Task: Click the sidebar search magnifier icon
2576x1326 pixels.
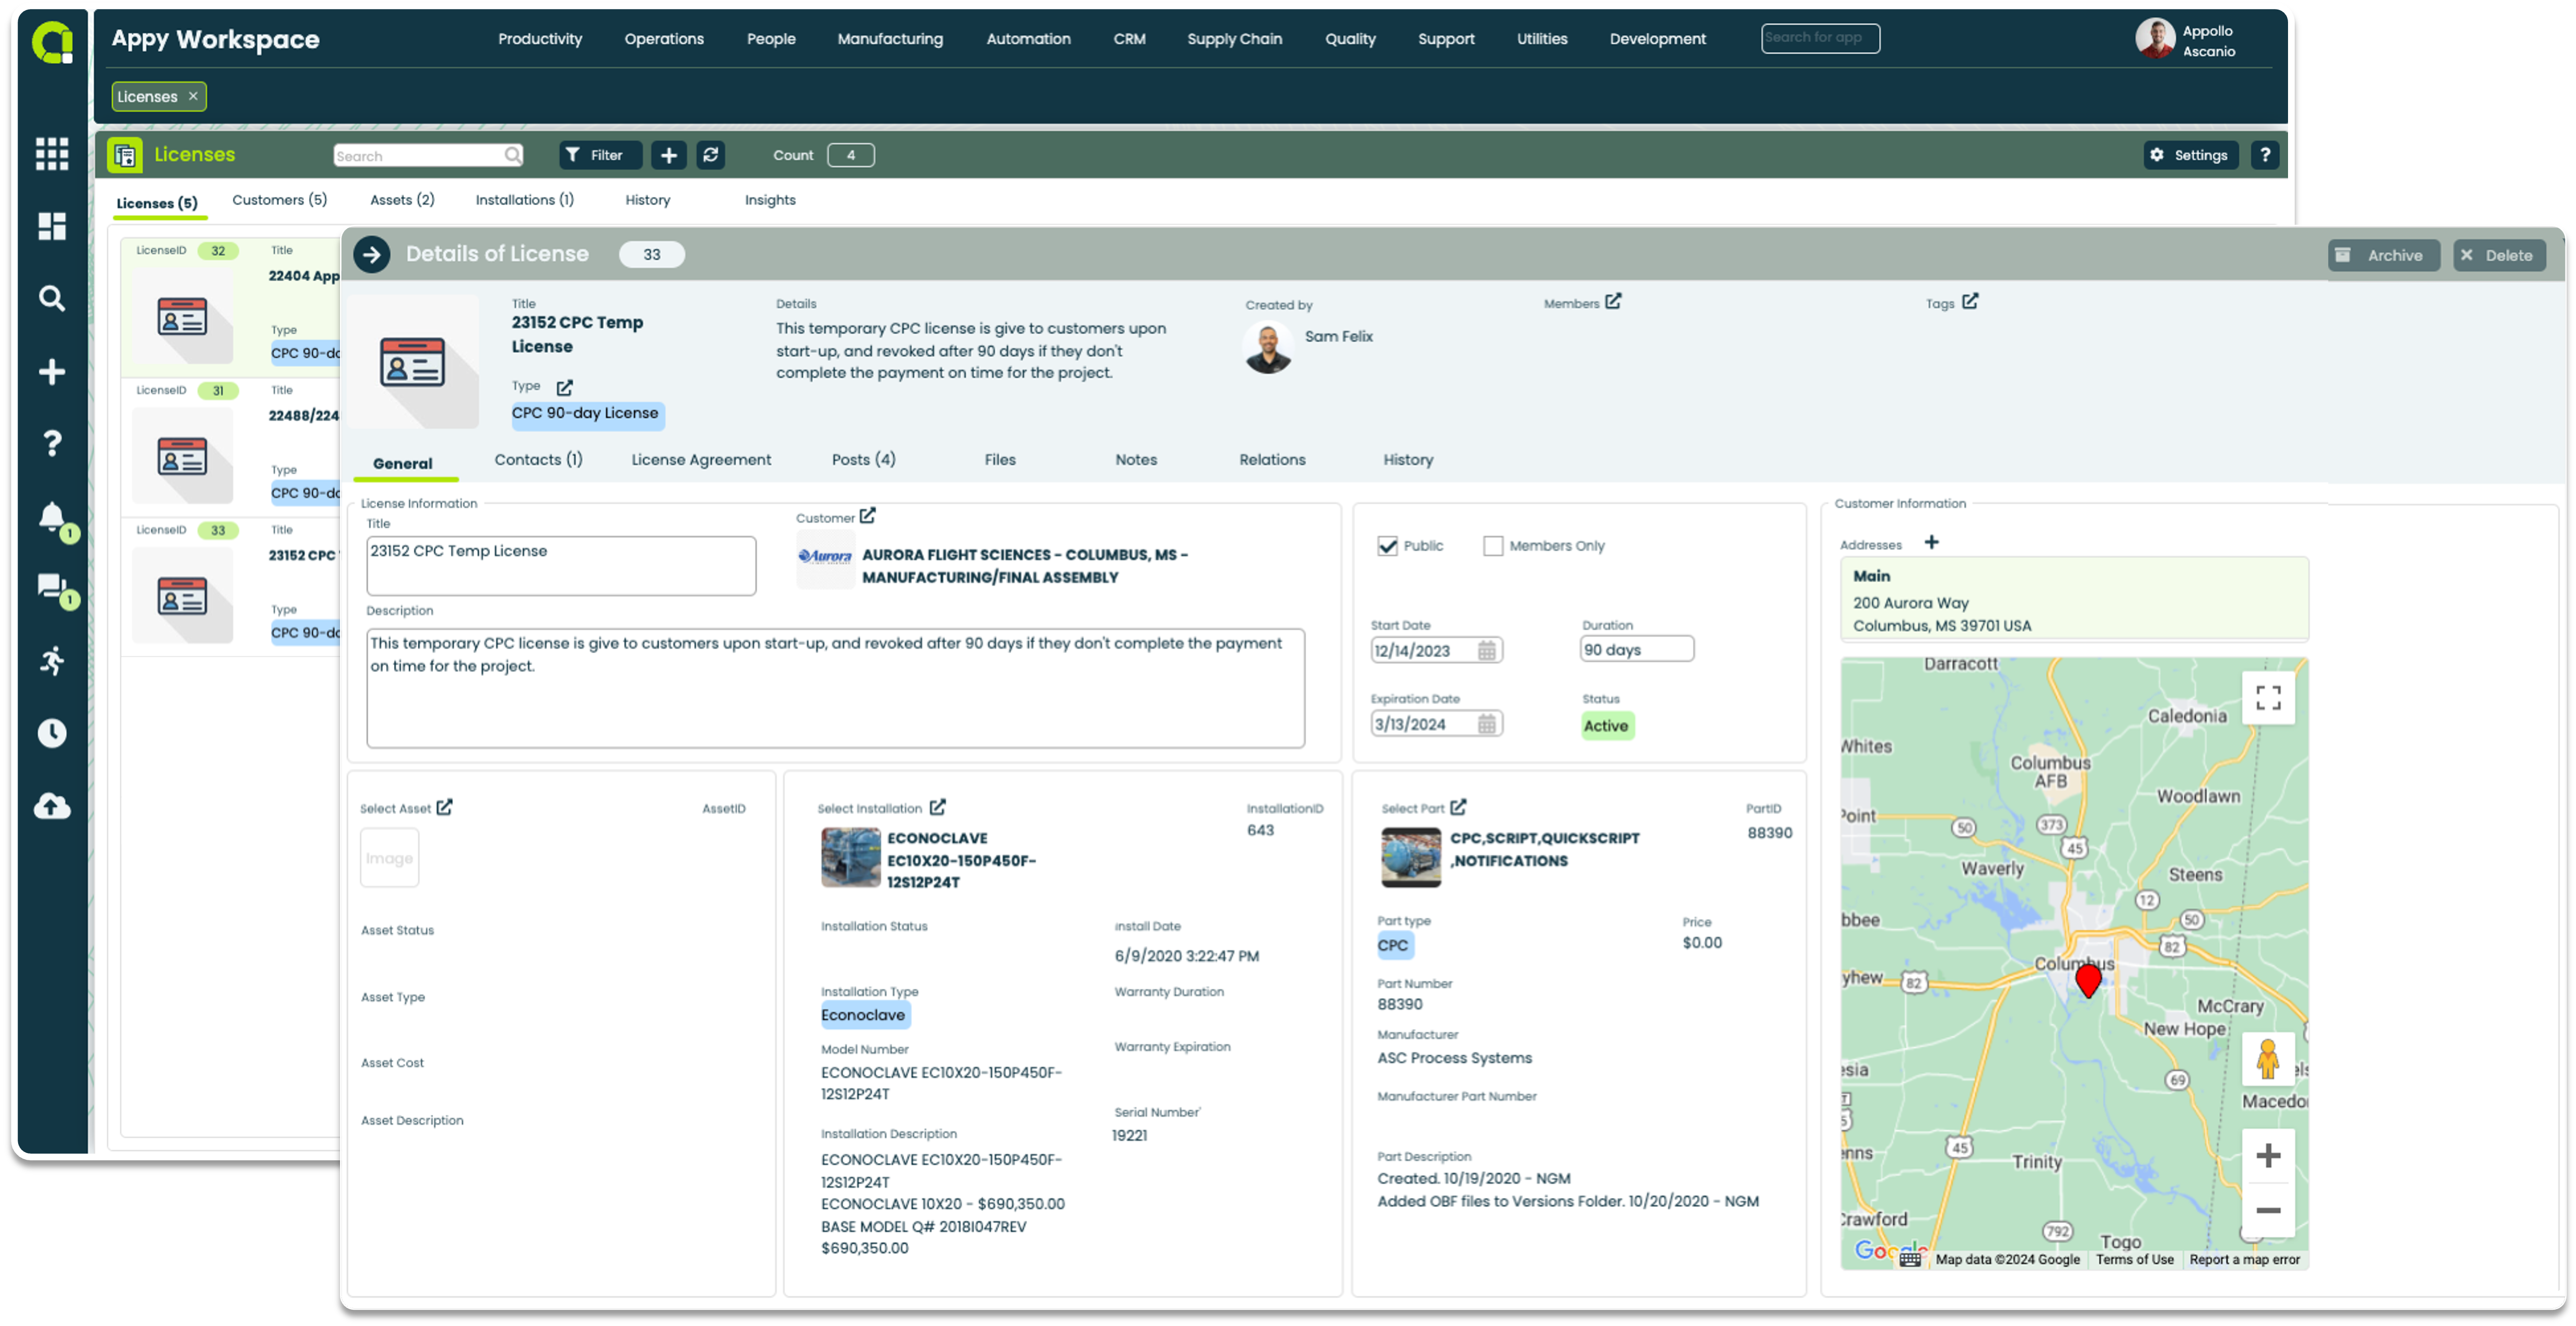Action: click(52, 298)
